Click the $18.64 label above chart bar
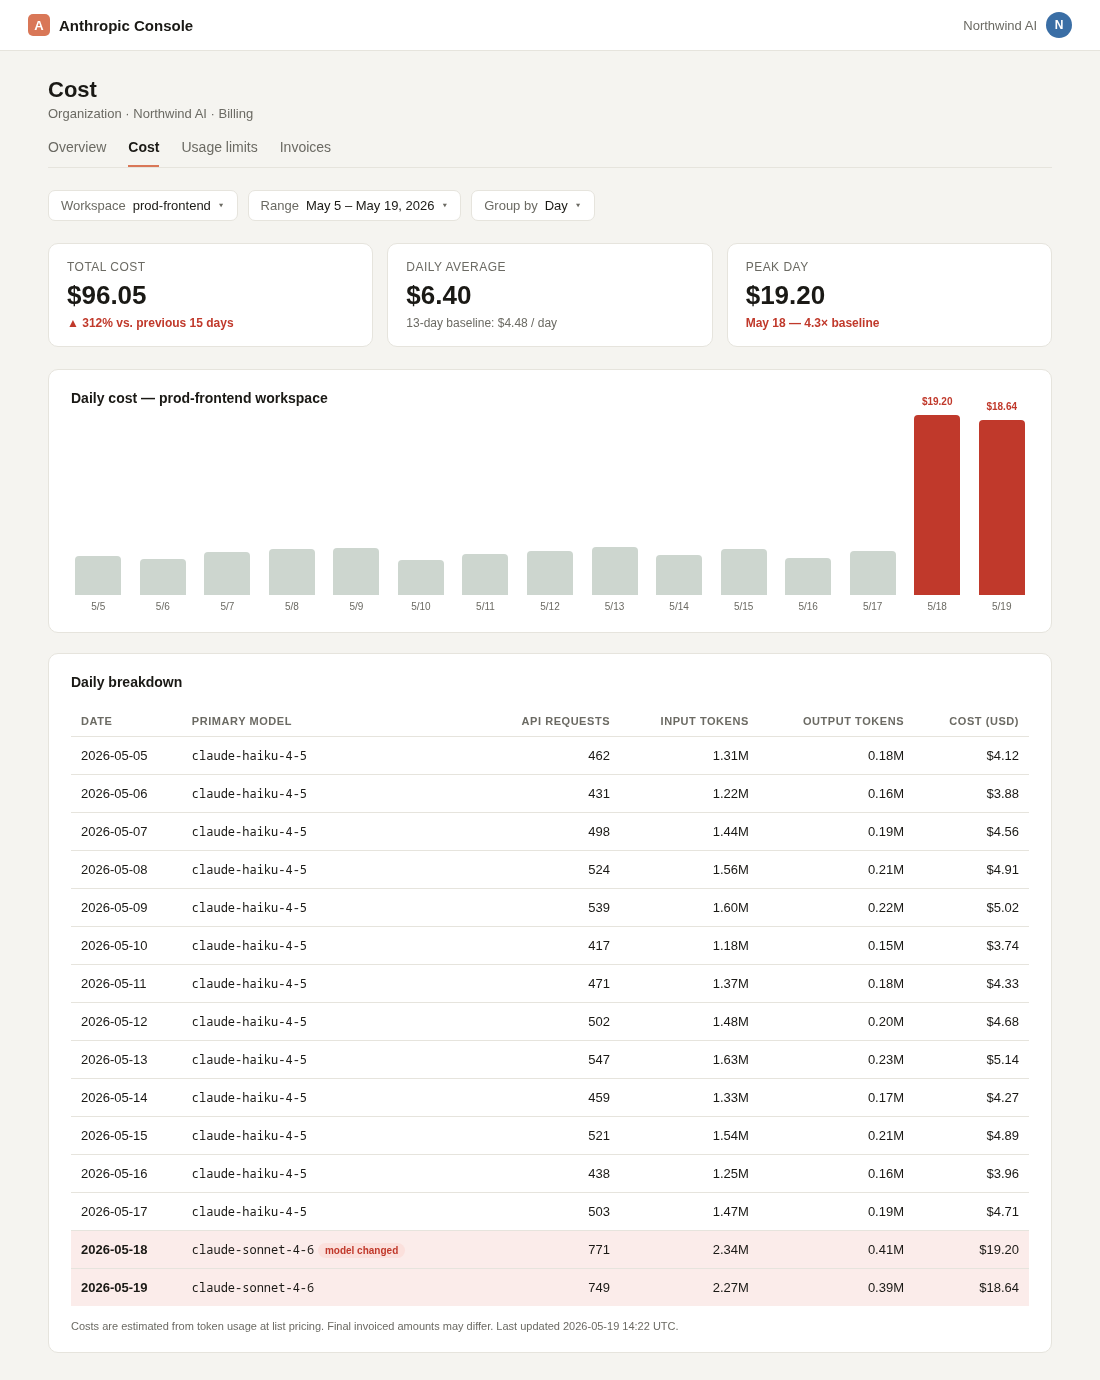The width and height of the screenshot is (1100, 1380). [1002, 407]
